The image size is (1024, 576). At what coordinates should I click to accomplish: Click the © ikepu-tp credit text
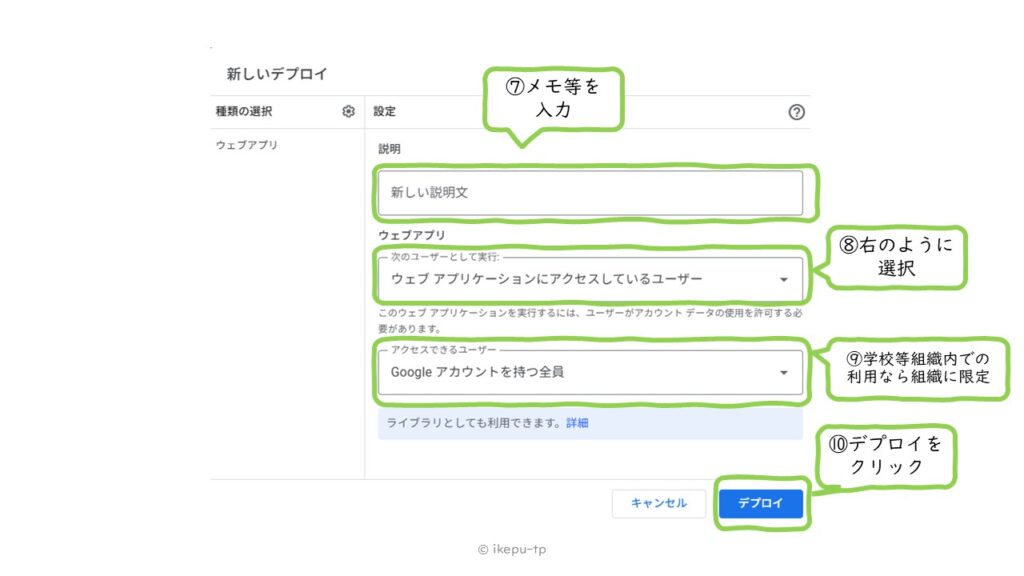[512, 549]
